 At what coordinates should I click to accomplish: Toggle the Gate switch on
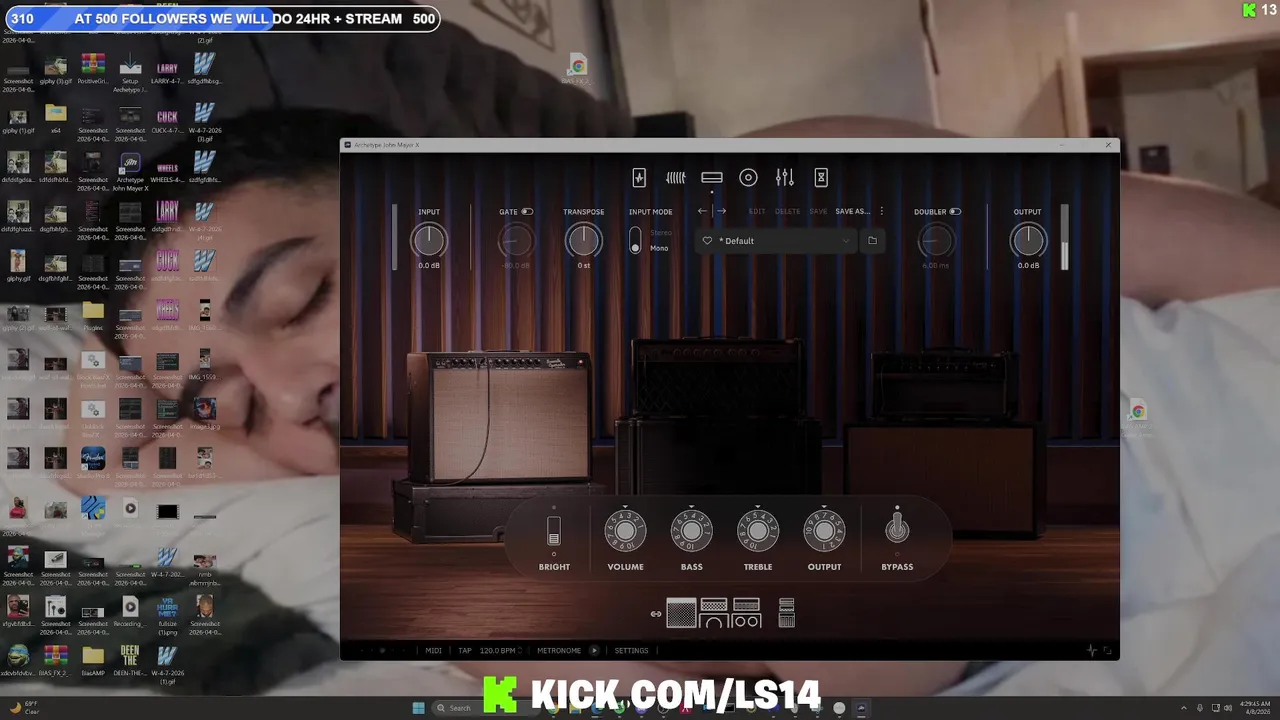pyautogui.click(x=527, y=212)
